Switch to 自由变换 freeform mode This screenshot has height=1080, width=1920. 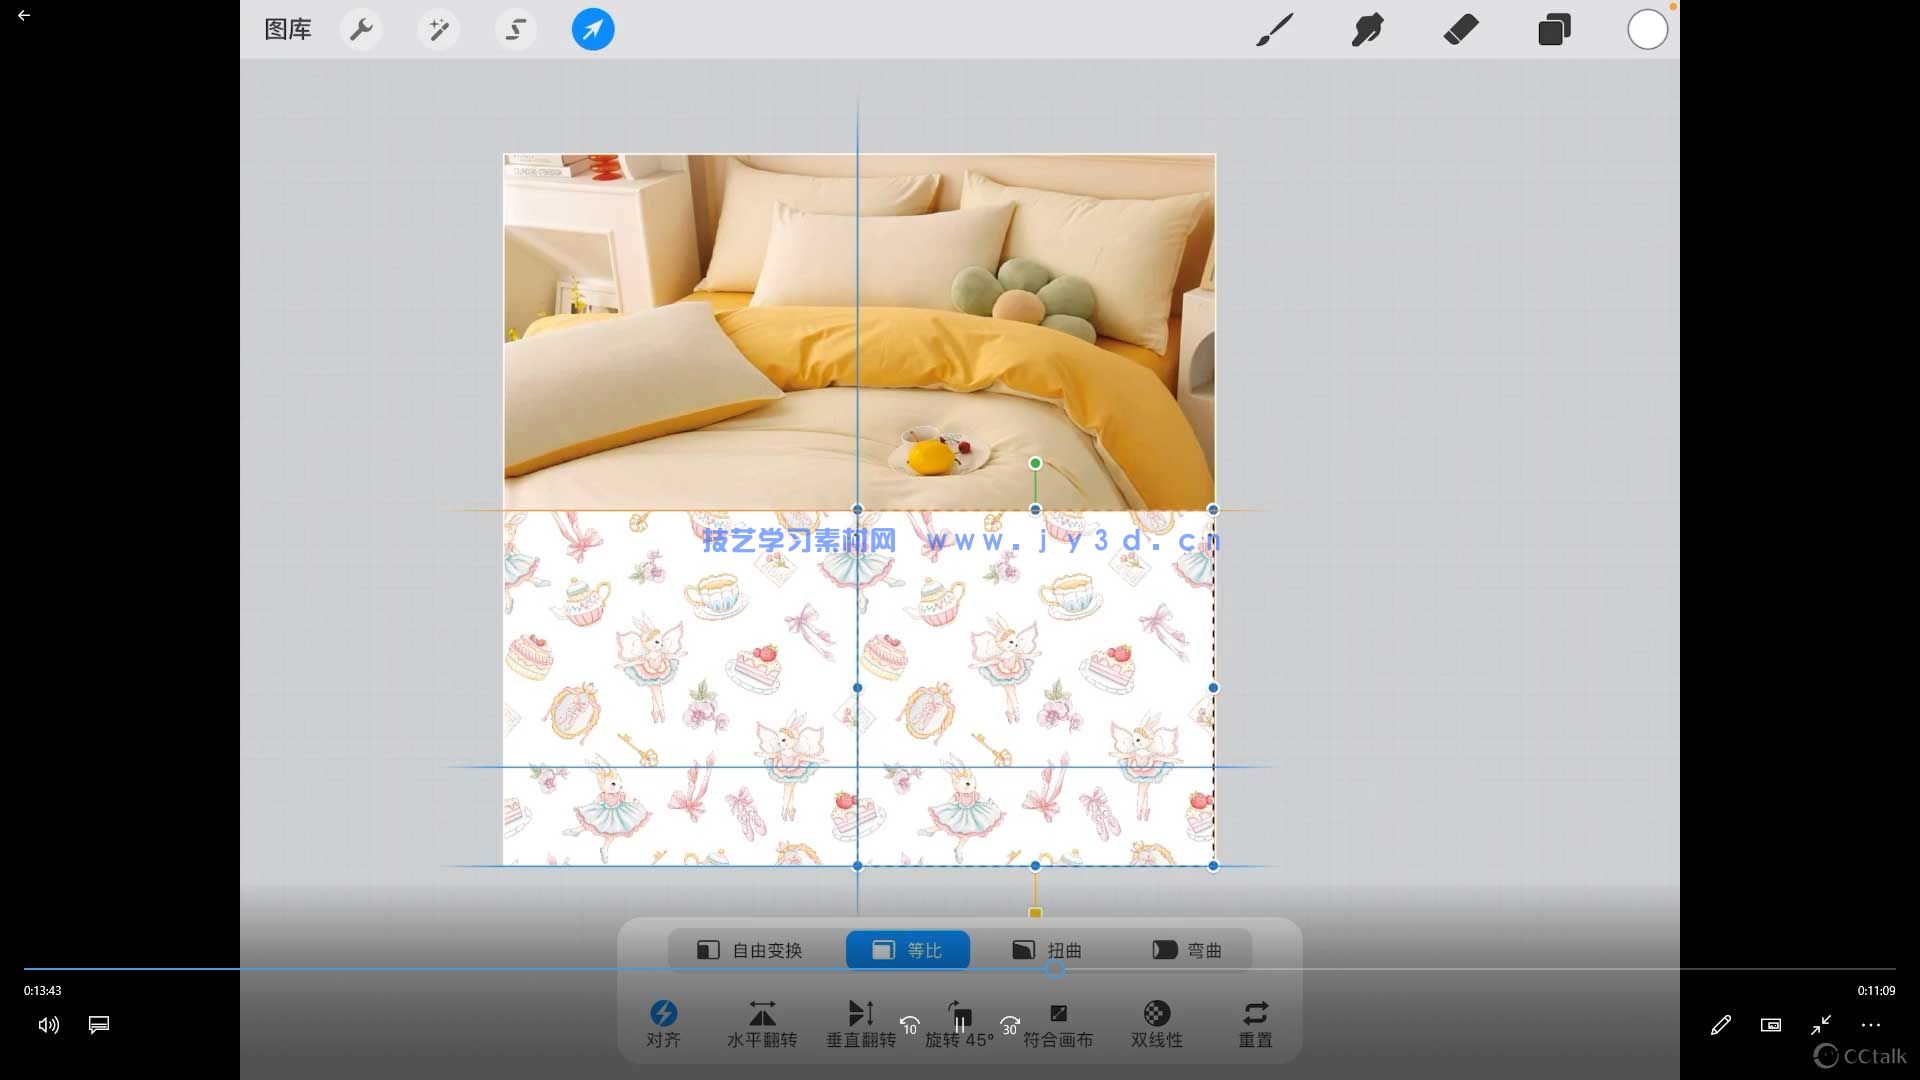(750, 950)
